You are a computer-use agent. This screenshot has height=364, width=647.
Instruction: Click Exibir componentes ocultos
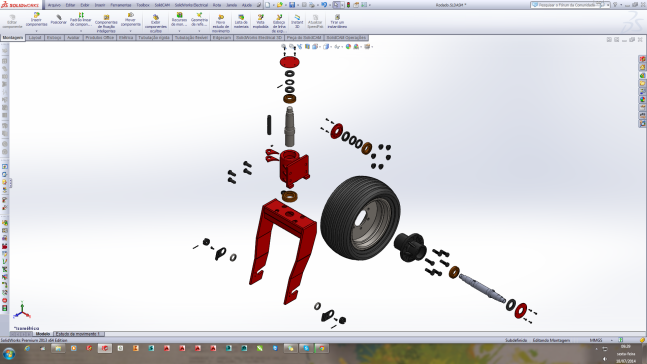click(x=156, y=24)
